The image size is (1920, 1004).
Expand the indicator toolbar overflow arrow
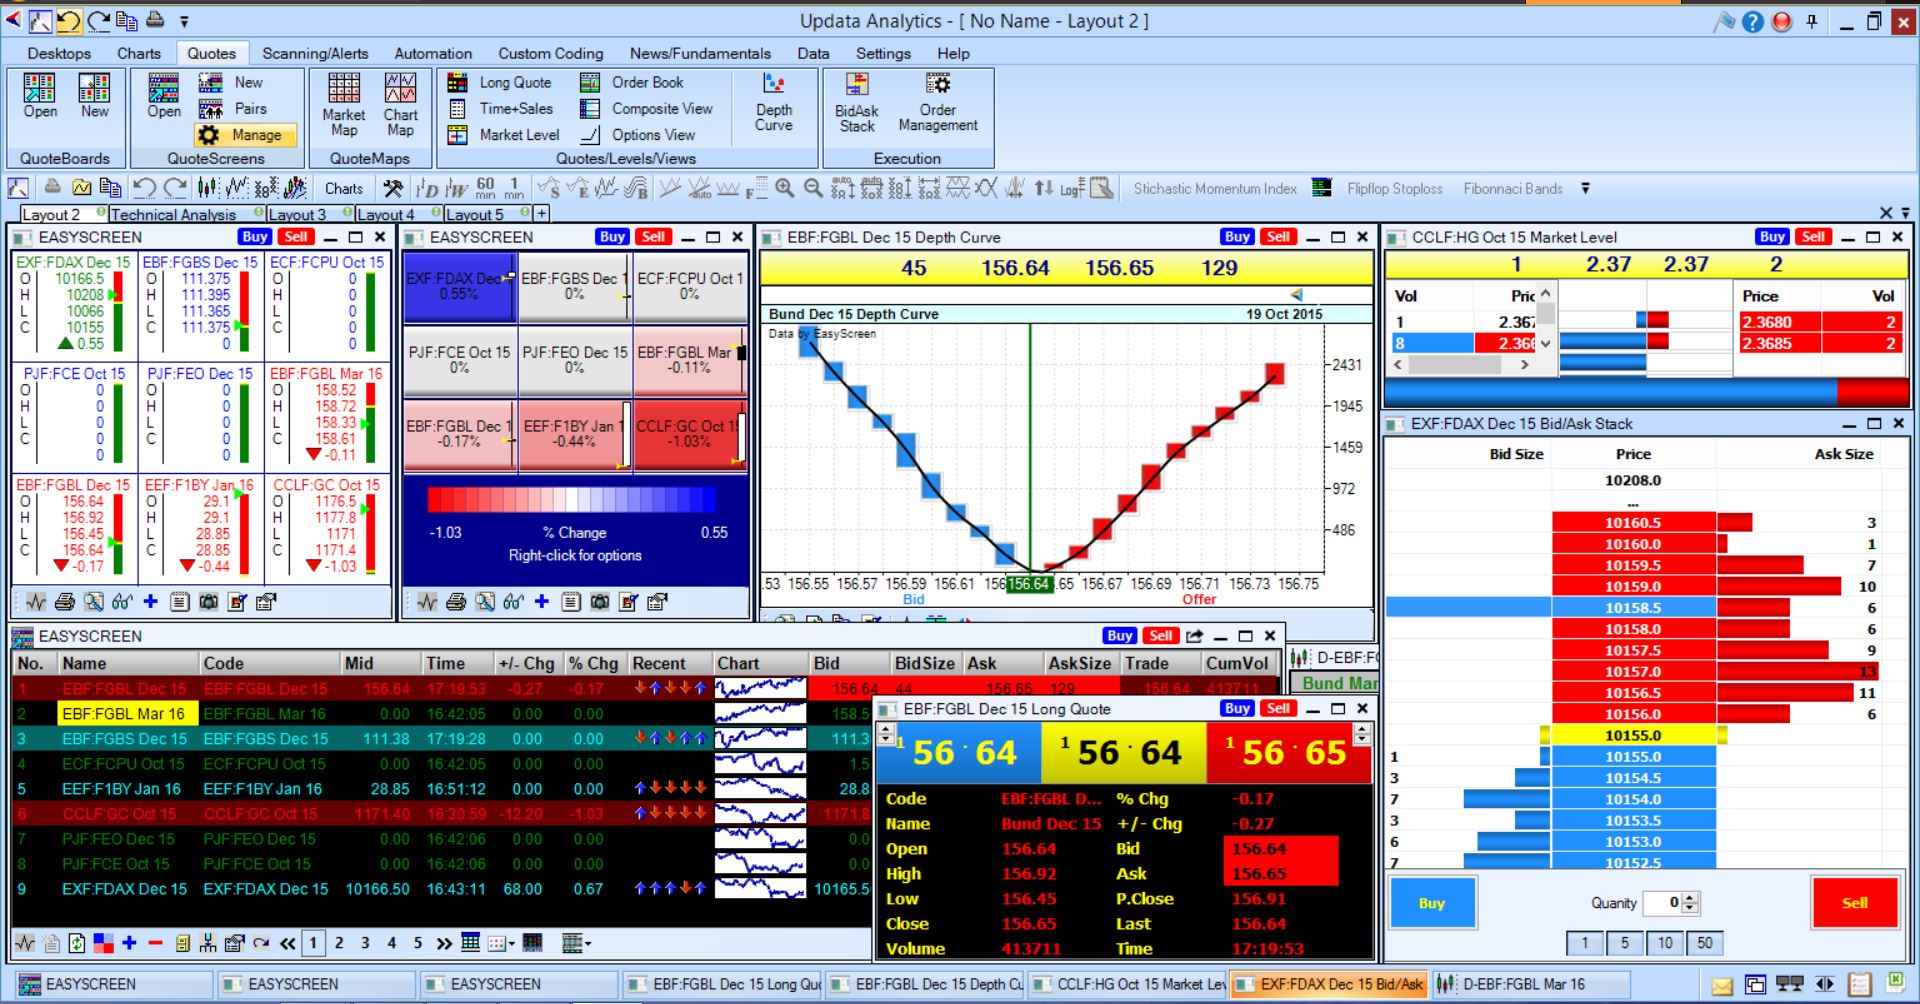tap(1585, 188)
